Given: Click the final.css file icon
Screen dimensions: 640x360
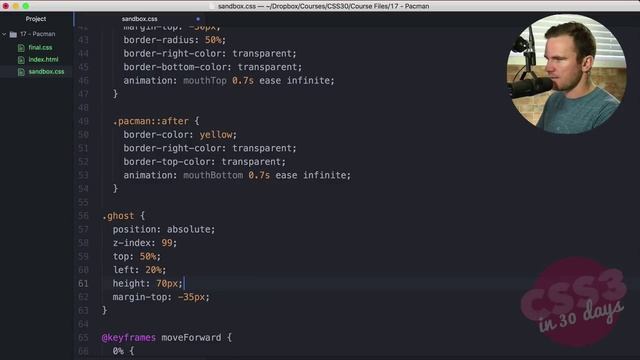Looking at the screenshot, I should click(x=21, y=48).
